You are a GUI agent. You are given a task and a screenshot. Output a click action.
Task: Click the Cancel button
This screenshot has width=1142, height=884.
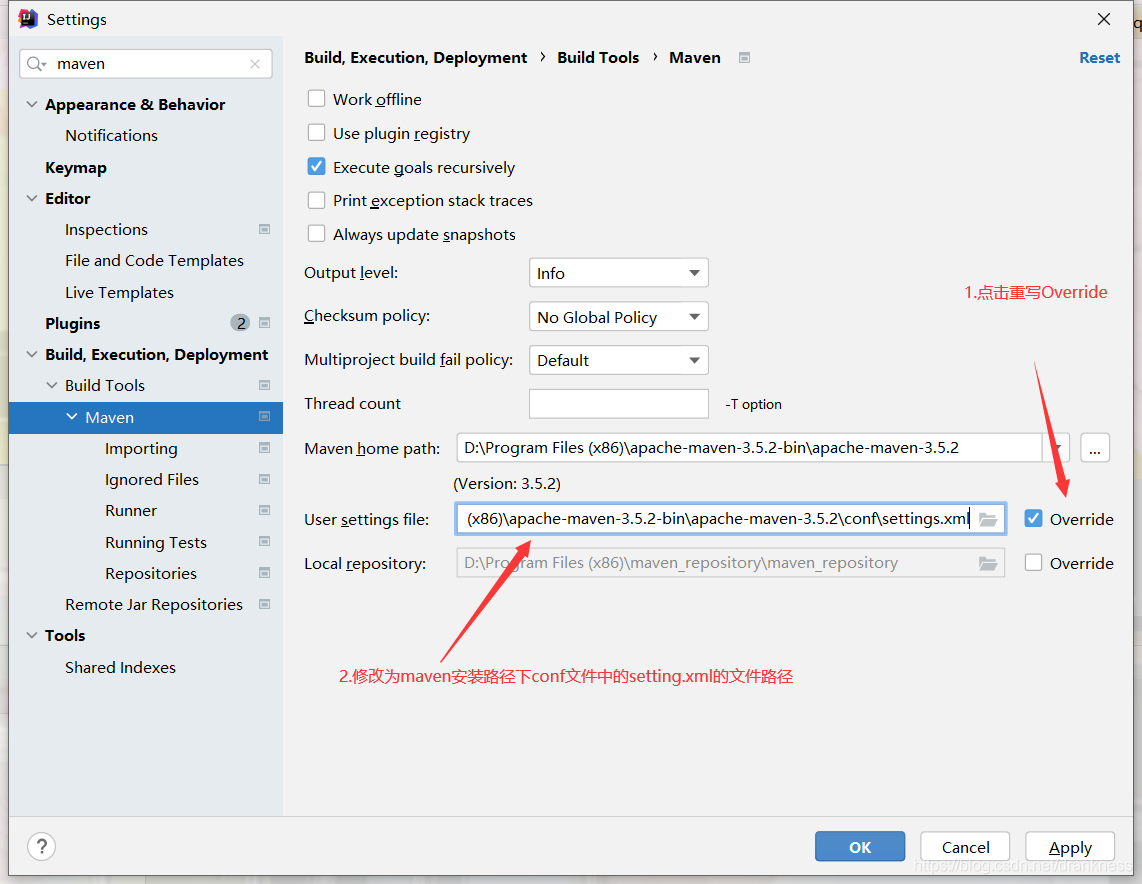tap(965, 846)
